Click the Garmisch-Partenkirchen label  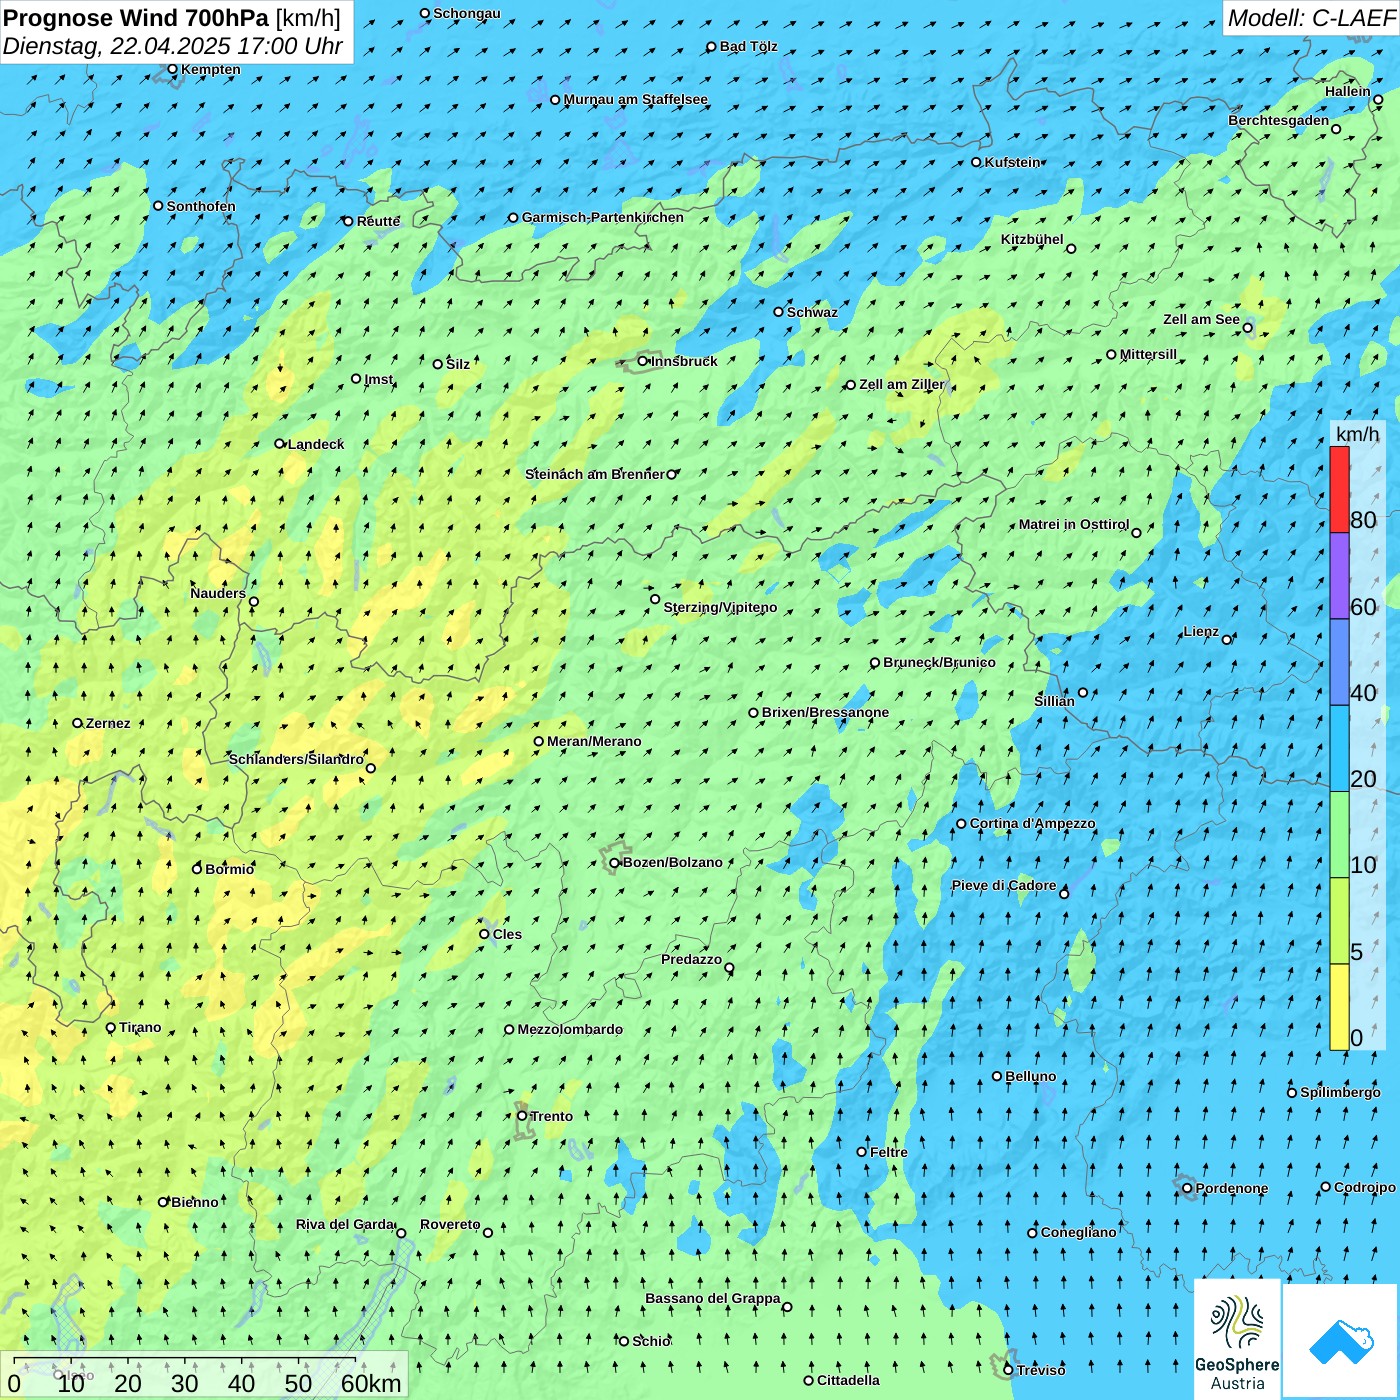point(603,217)
